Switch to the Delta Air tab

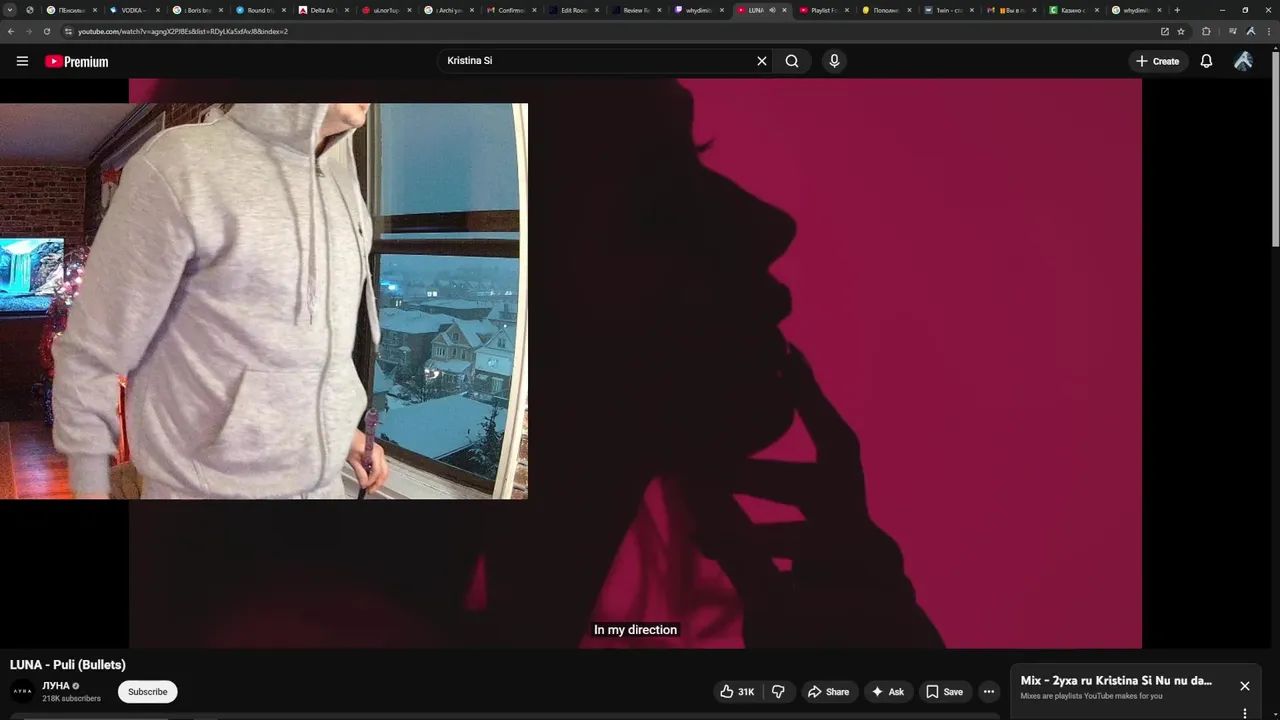[321, 10]
